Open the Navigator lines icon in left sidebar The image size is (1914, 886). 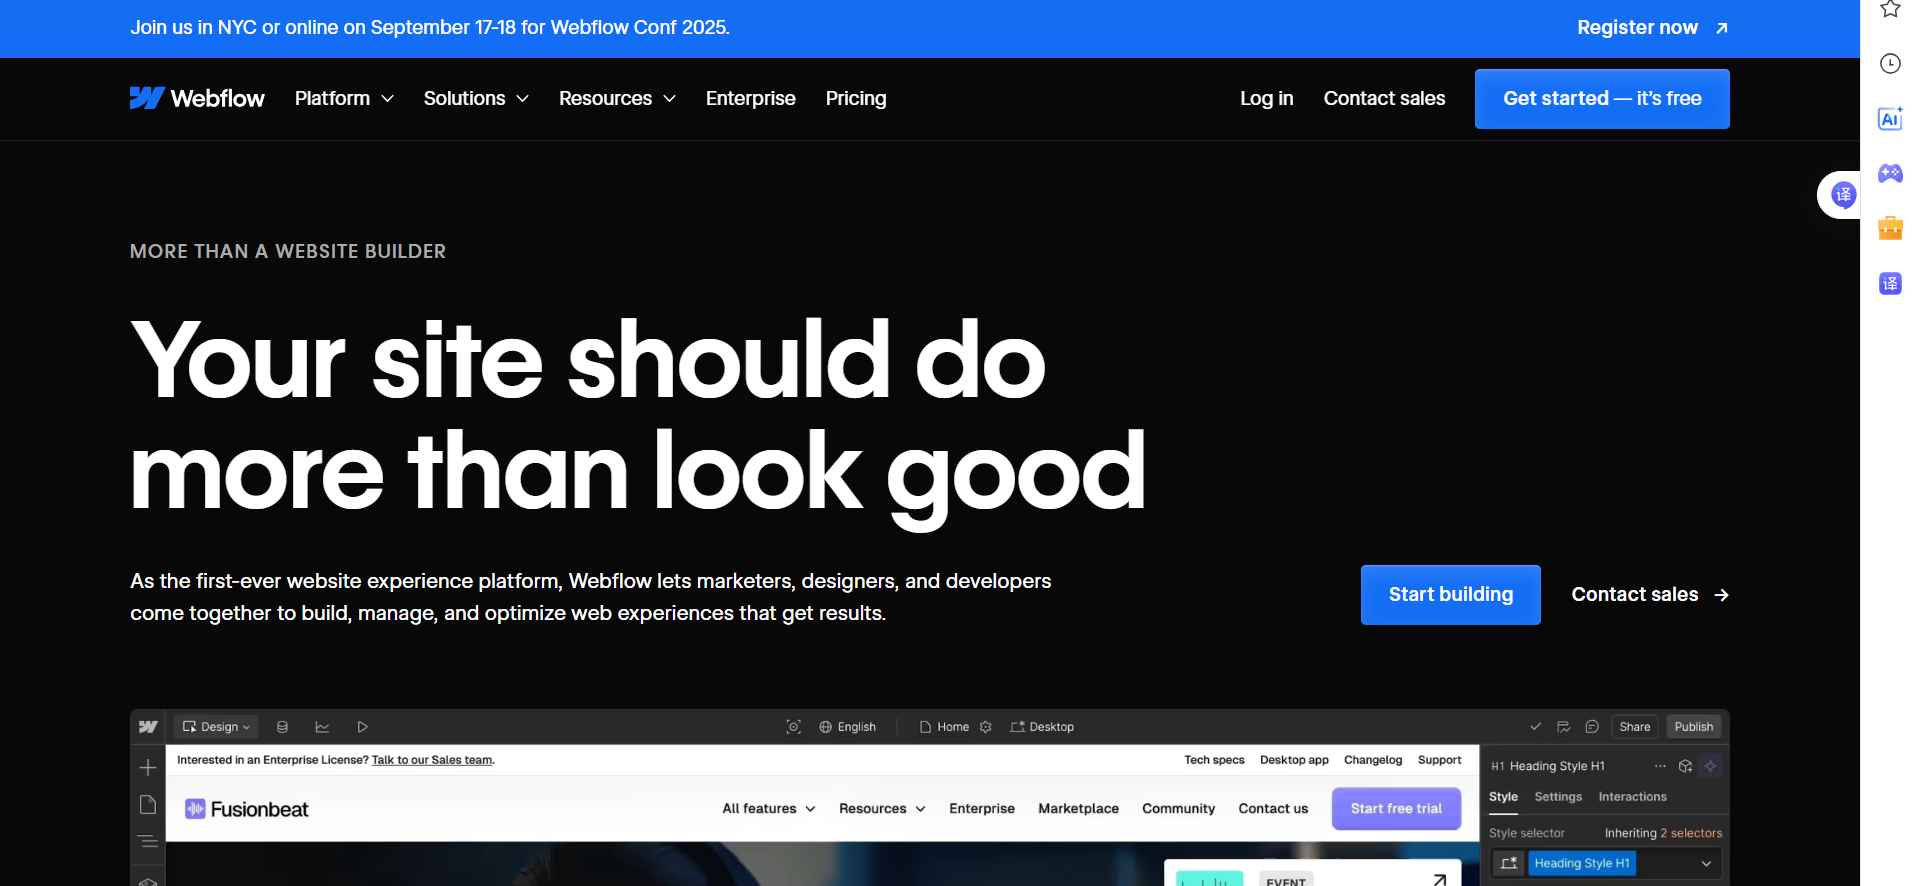(x=148, y=841)
